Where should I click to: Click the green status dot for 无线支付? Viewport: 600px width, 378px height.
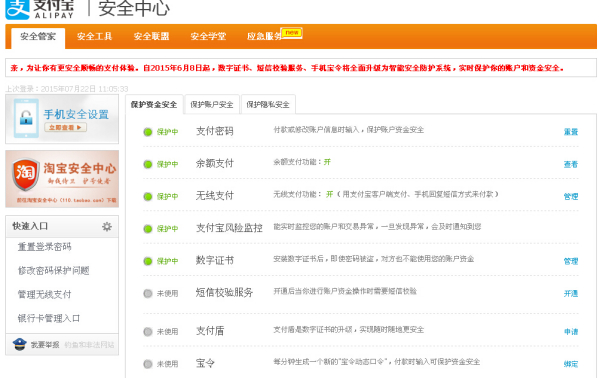pos(148,197)
